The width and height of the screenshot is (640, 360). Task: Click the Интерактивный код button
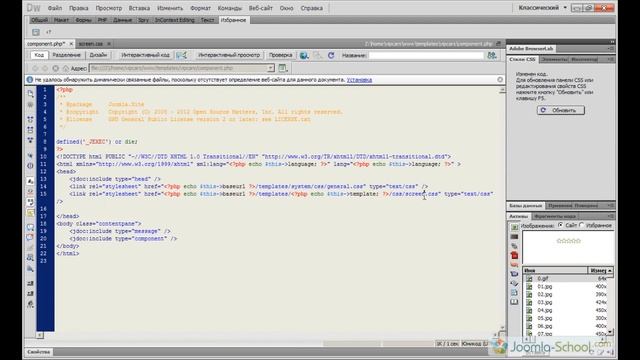145,55
